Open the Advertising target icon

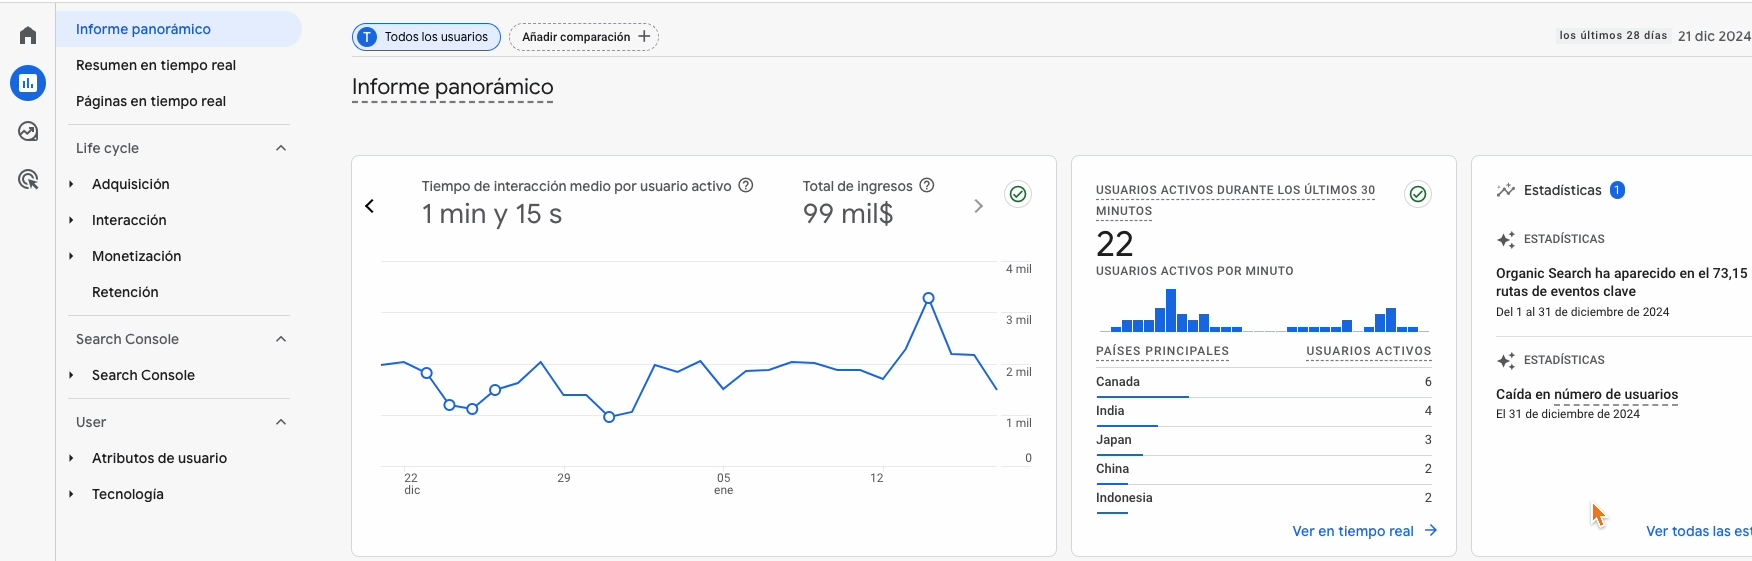pyautogui.click(x=28, y=180)
